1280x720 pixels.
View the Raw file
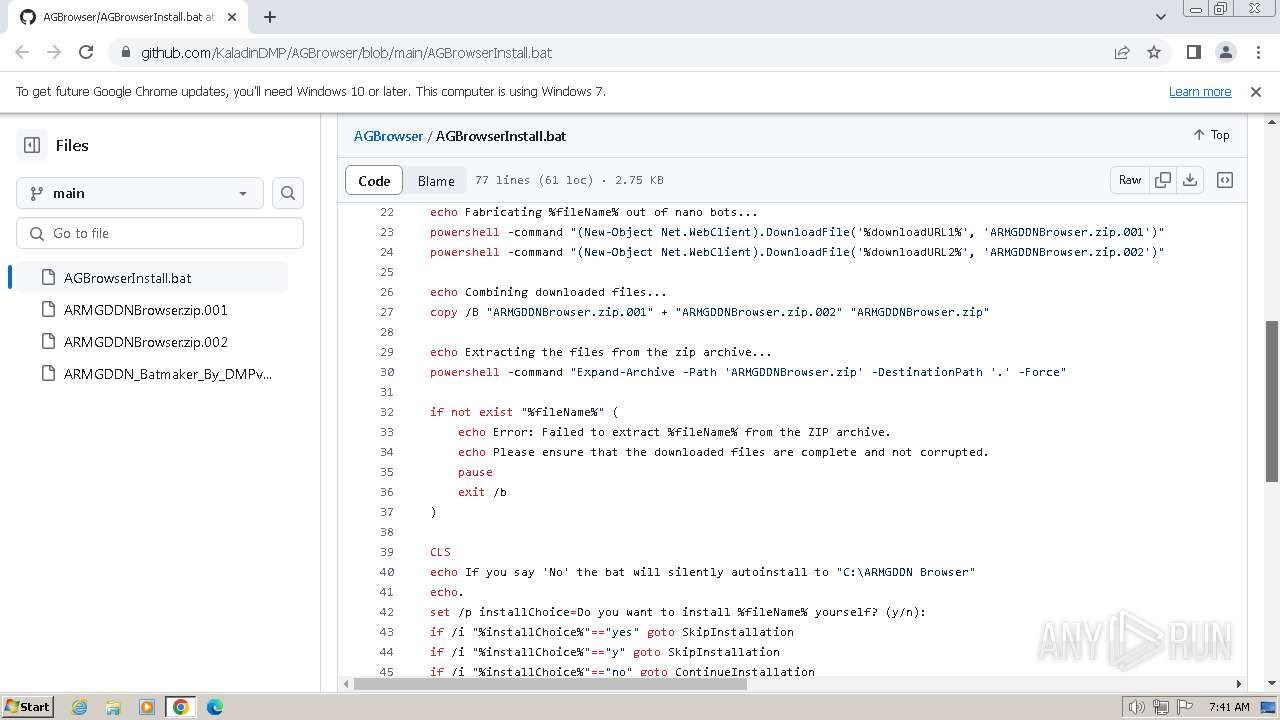pos(1130,180)
